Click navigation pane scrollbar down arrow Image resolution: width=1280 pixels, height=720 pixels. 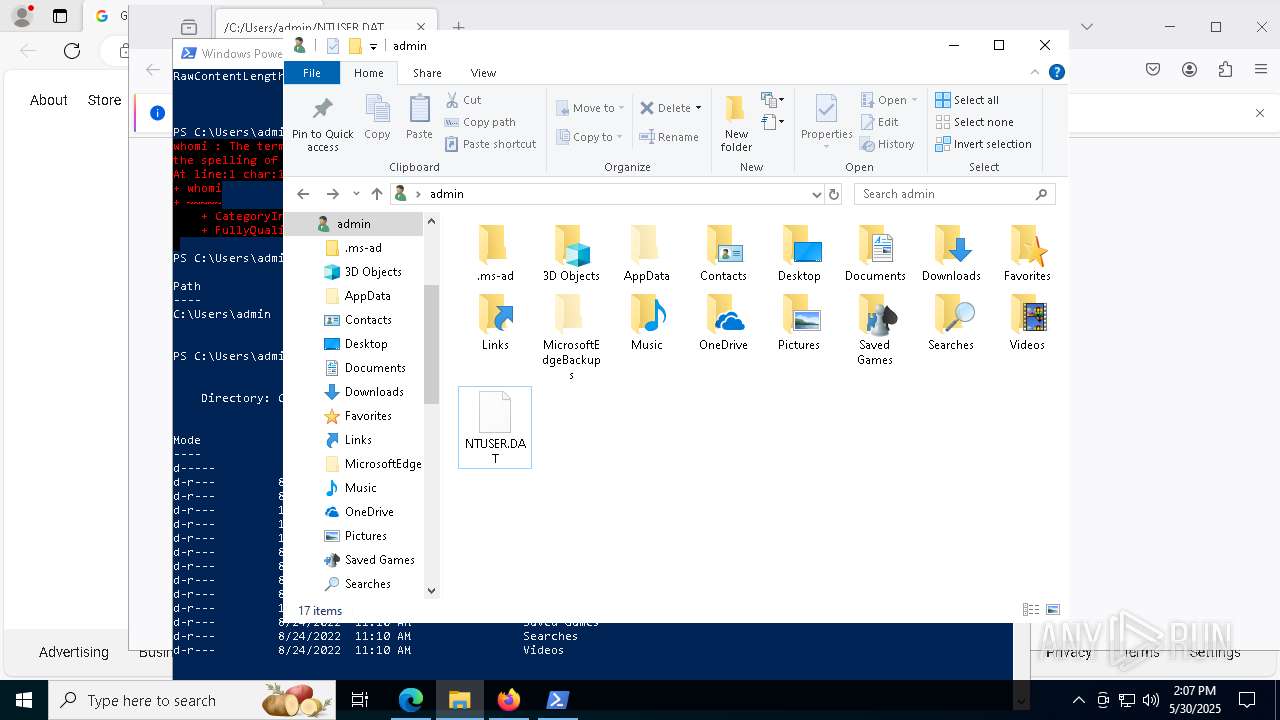pos(432,590)
